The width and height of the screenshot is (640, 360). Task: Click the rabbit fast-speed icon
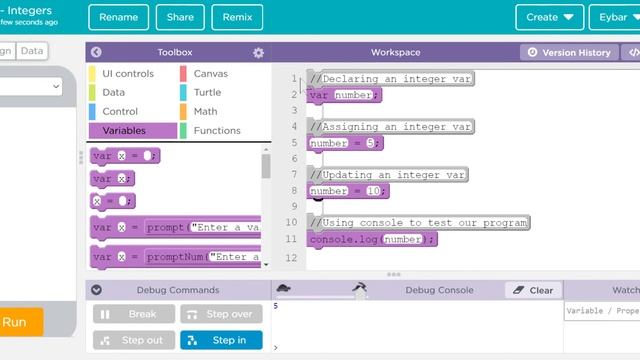coord(360,287)
